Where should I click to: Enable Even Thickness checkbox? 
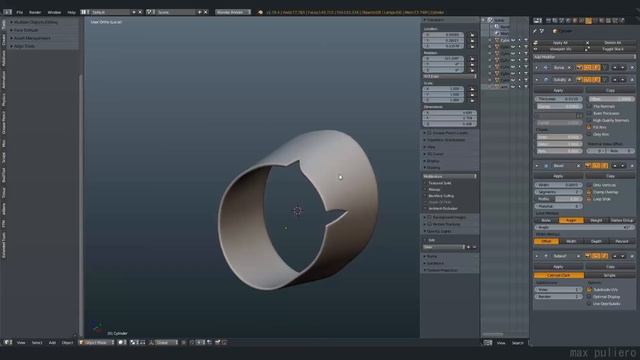[589, 113]
